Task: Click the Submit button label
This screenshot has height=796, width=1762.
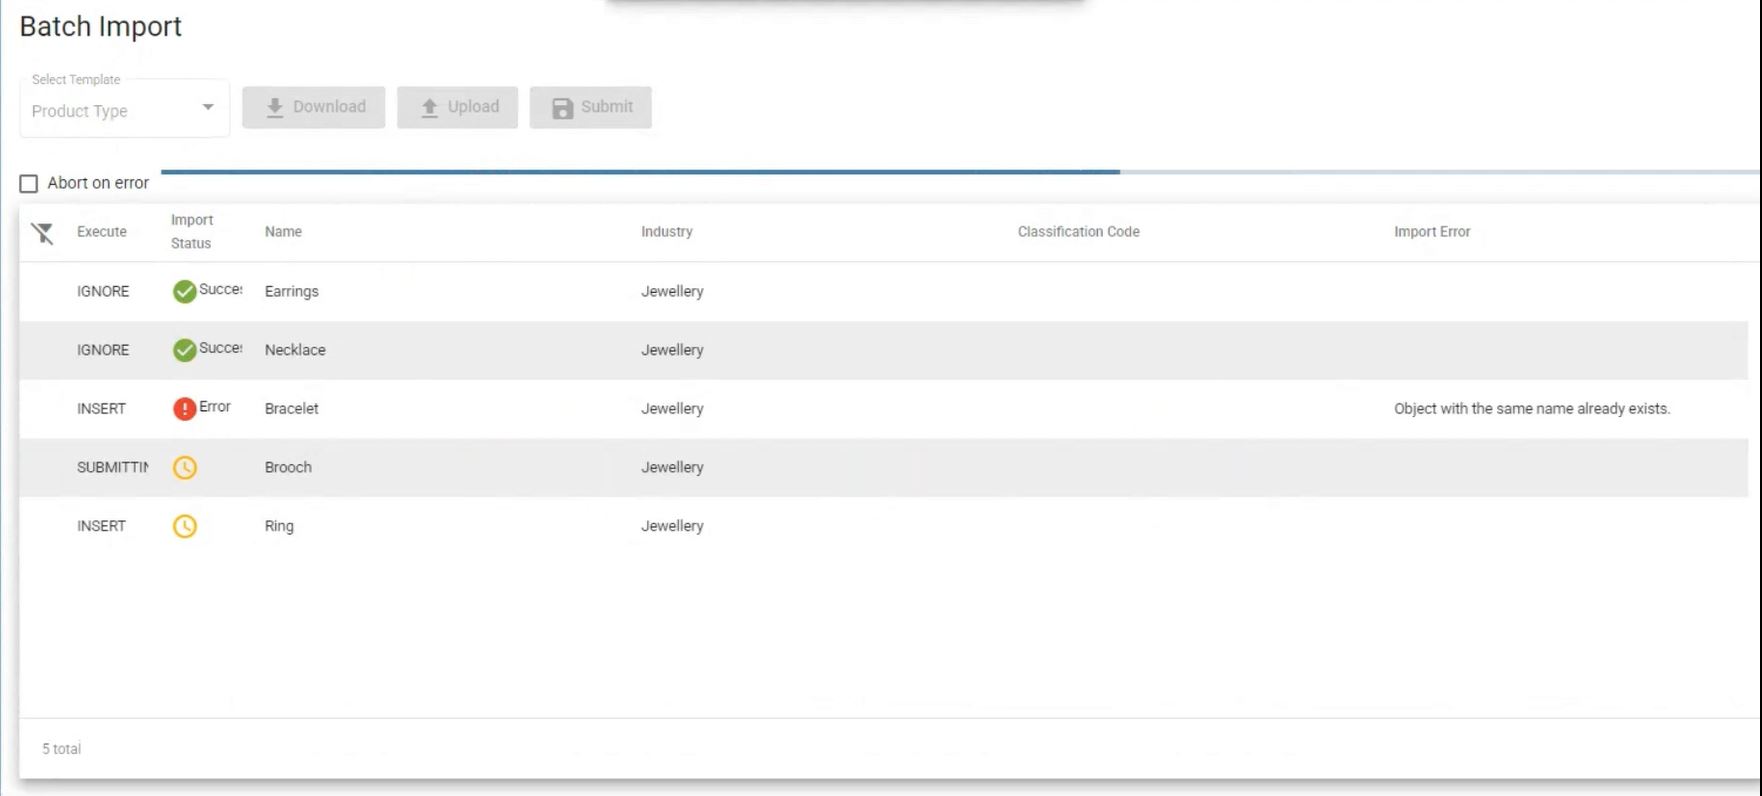Action: click(x=607, y=107)
